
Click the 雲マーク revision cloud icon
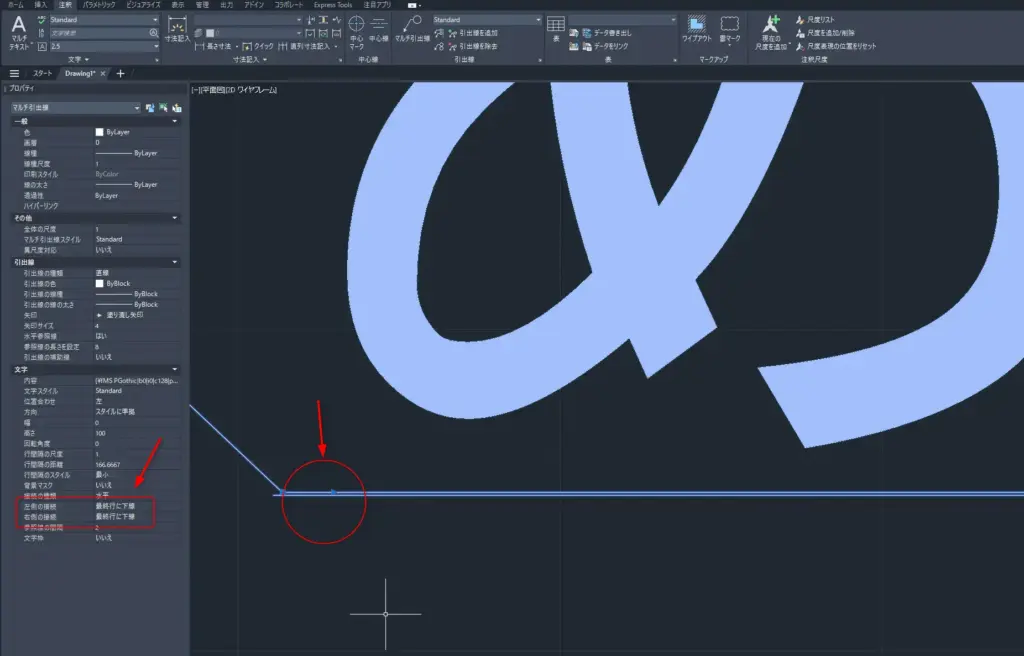pyautogui.click(x=730, y=26)
